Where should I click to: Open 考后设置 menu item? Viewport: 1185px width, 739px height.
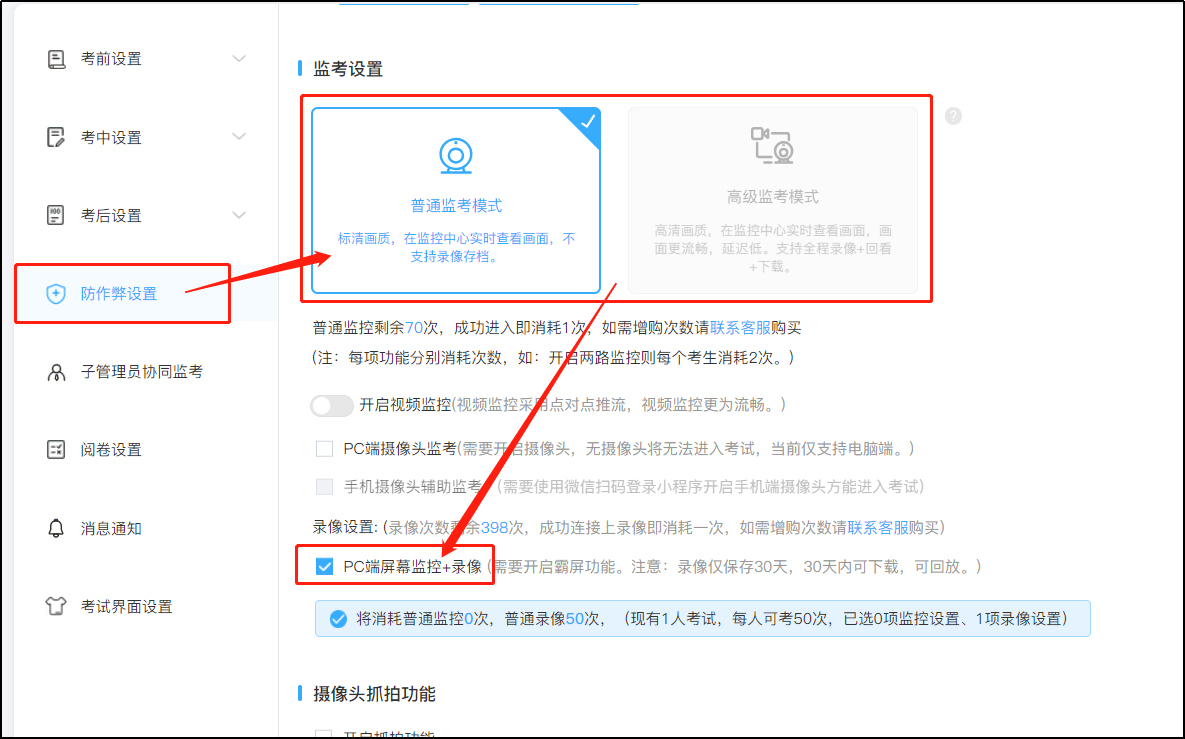[111, 215]
